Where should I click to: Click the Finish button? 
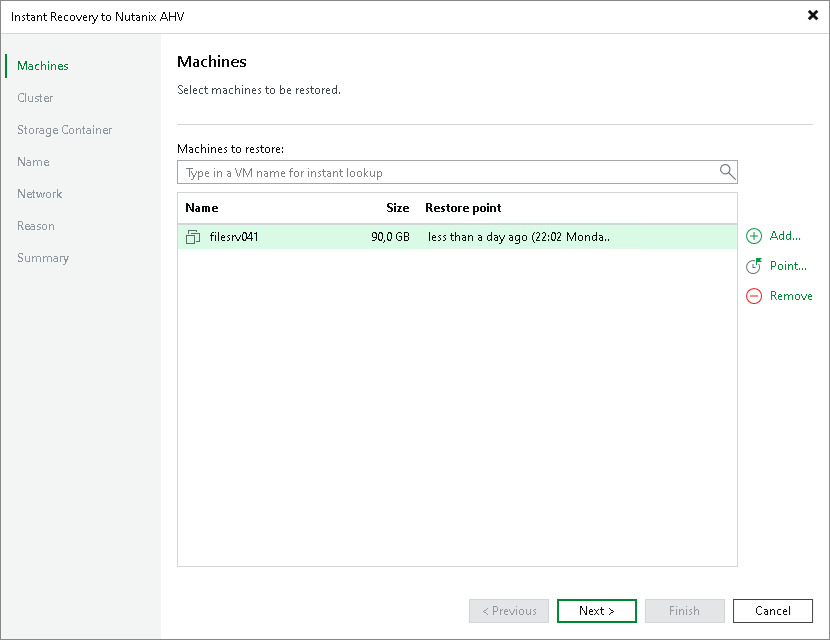click(684, 611)
